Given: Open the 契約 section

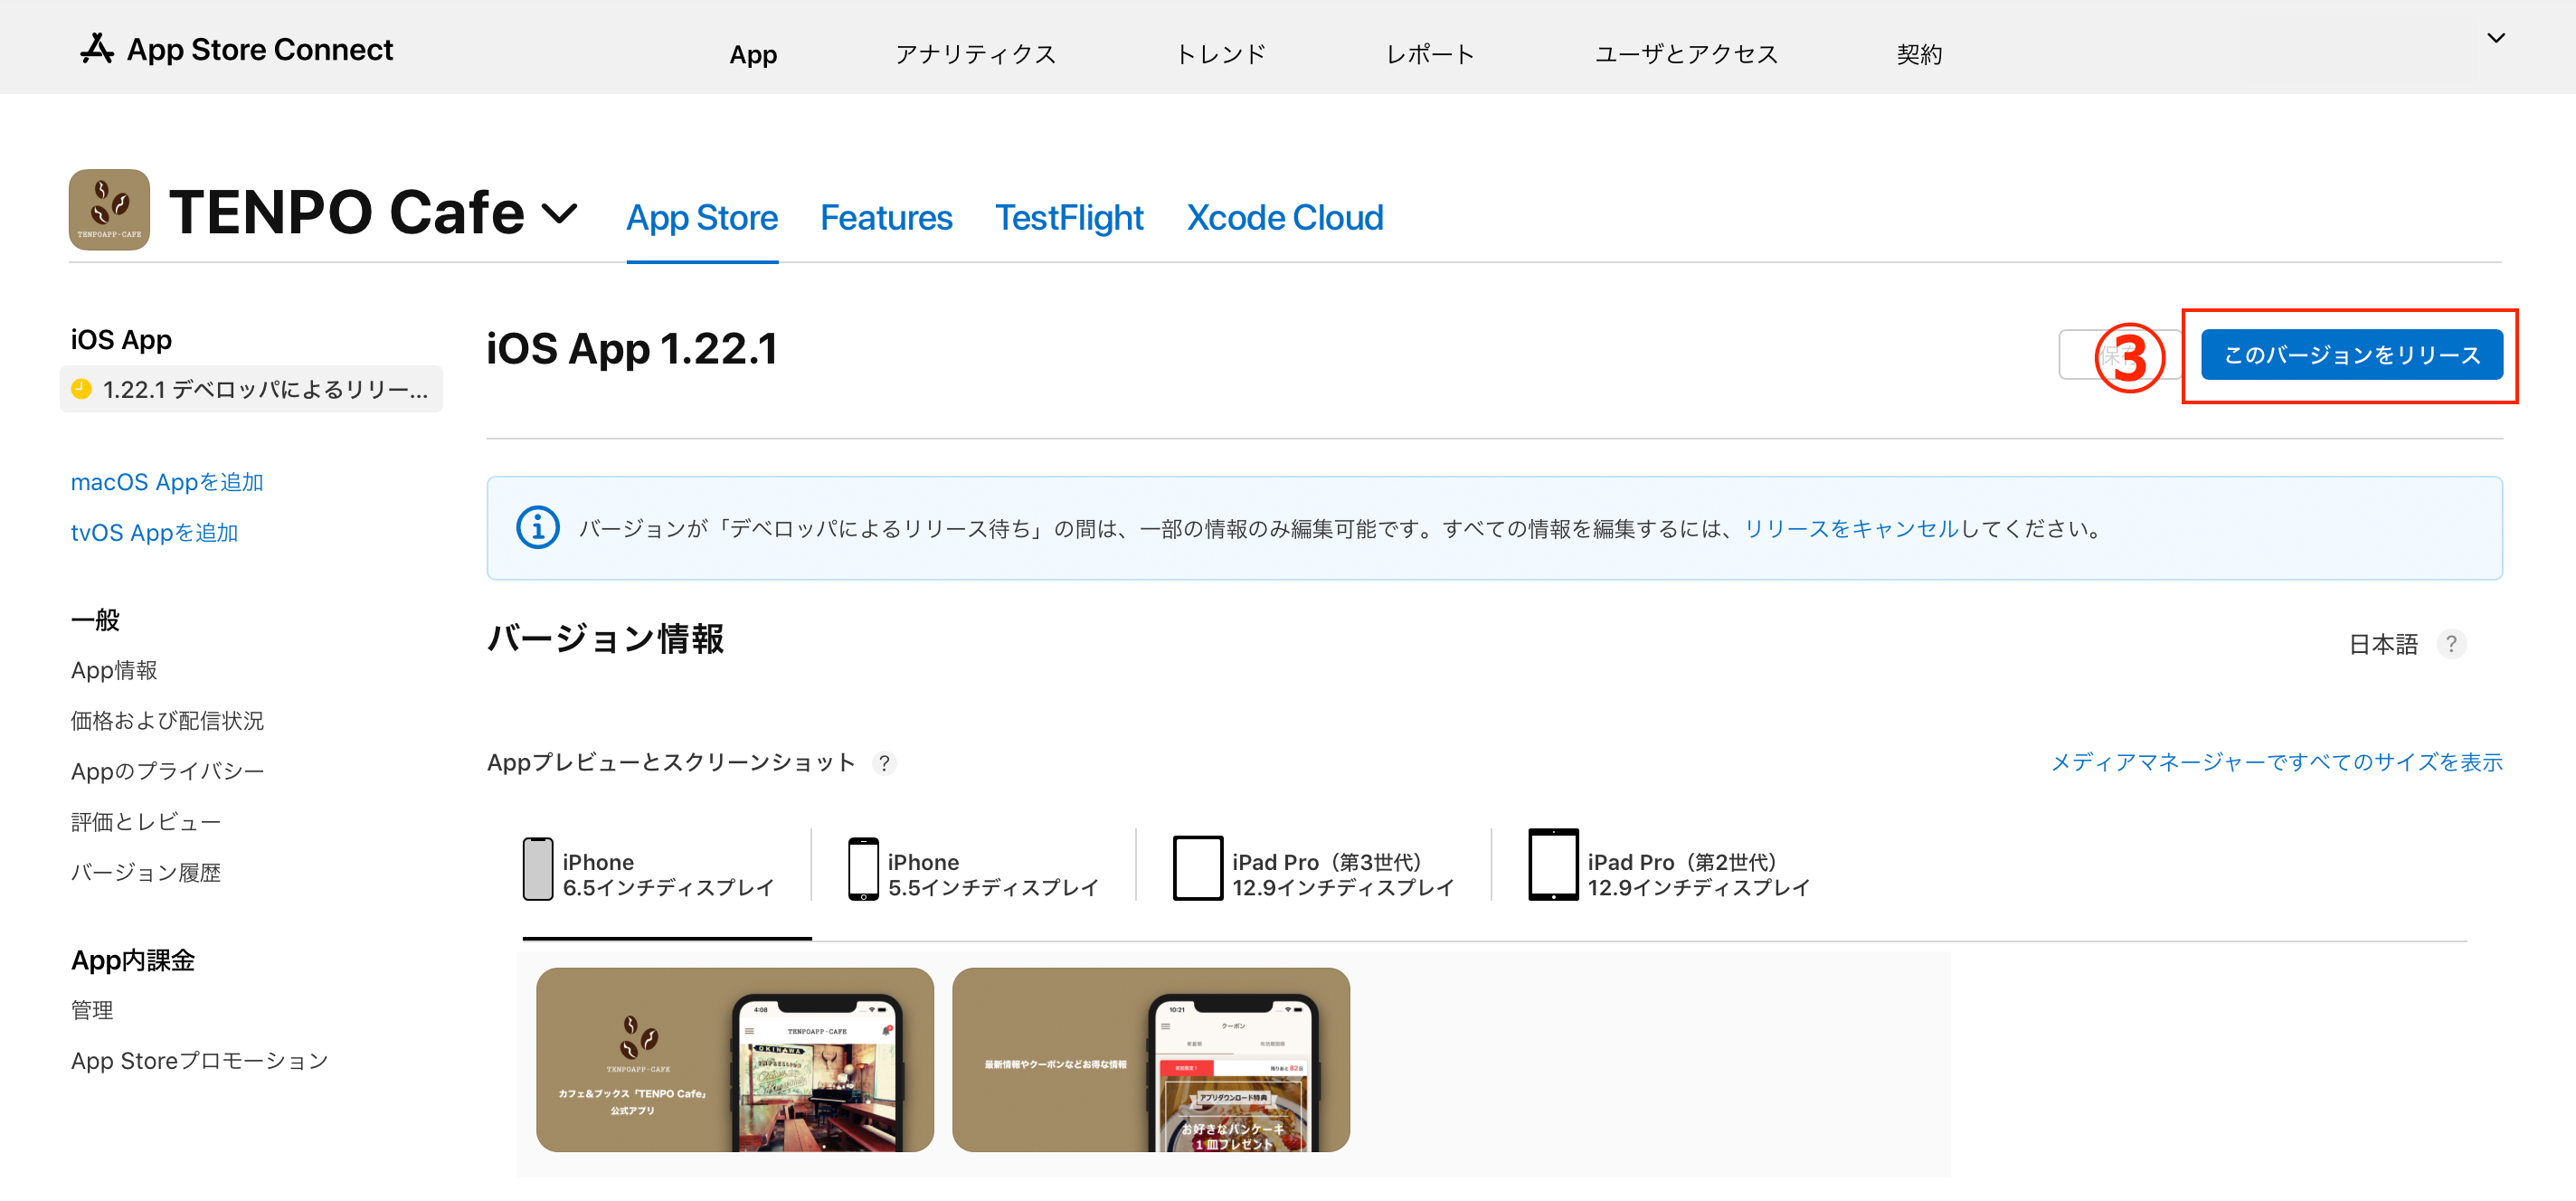Looking at the screenshot, I should pos(1919,54).
